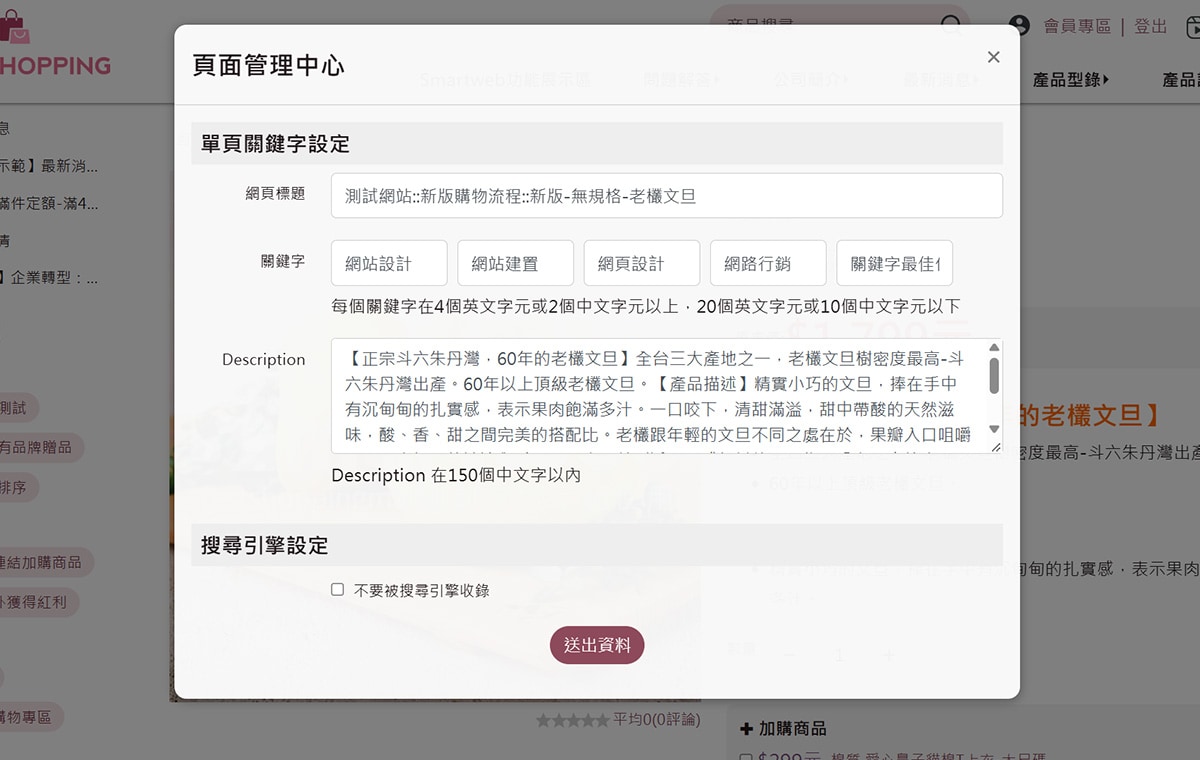
Task: Open 最新消... news item in sidebar
Action: 49,166
